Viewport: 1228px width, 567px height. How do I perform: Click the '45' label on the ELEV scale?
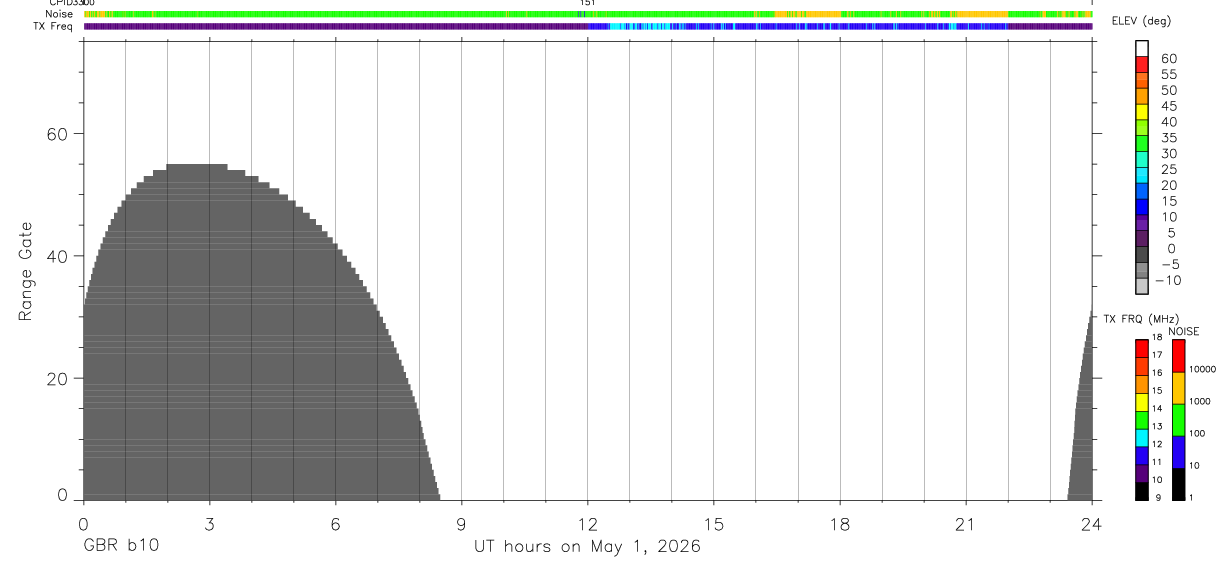tap(1169, 106)
